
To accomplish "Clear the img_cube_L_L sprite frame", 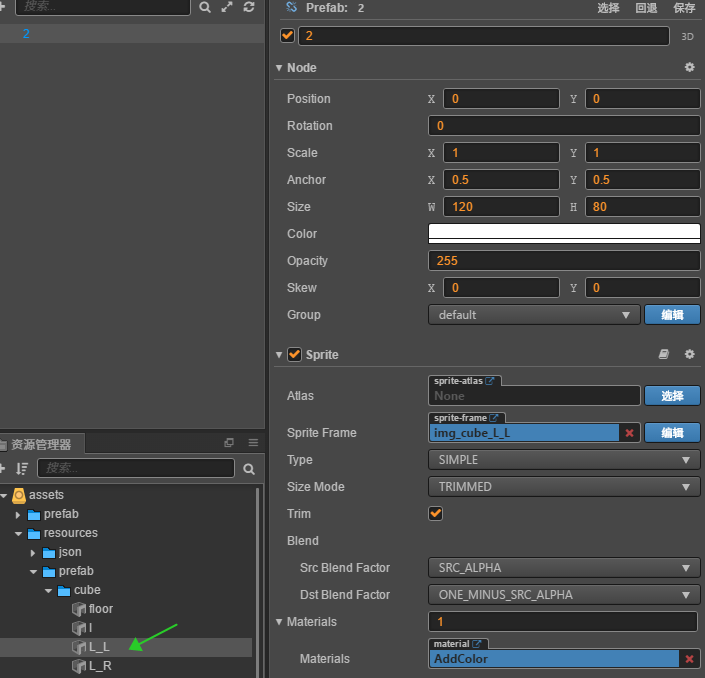I will [629, 433].
